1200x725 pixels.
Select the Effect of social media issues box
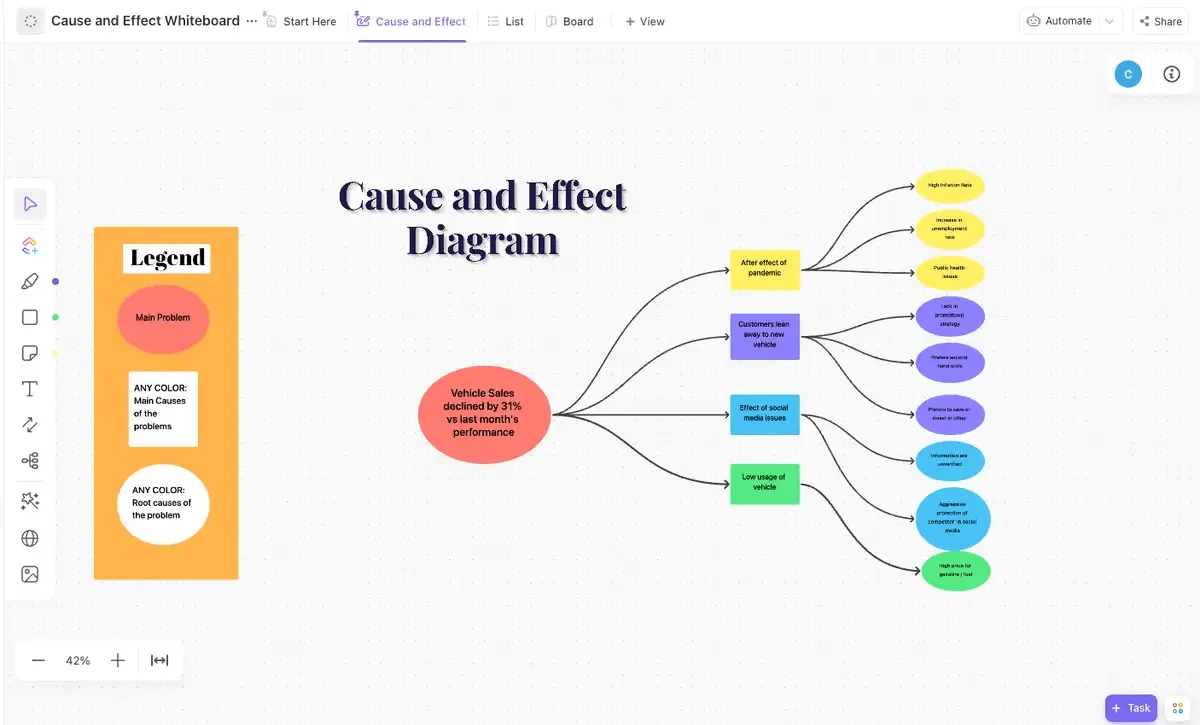point(764,413)
